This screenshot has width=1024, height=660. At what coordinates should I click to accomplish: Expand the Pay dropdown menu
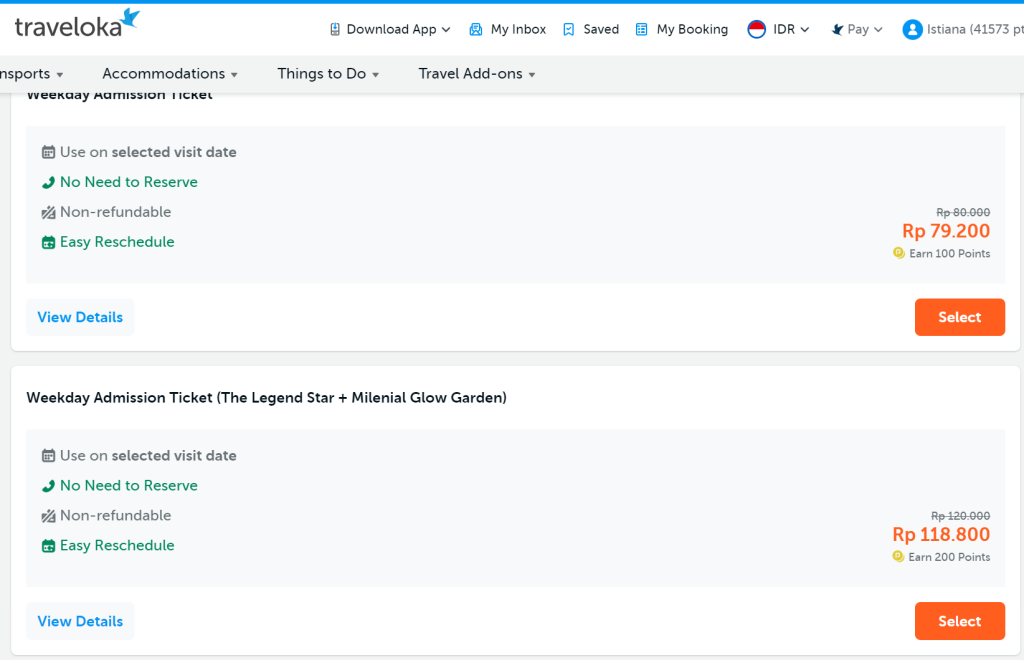click(864, 30)
